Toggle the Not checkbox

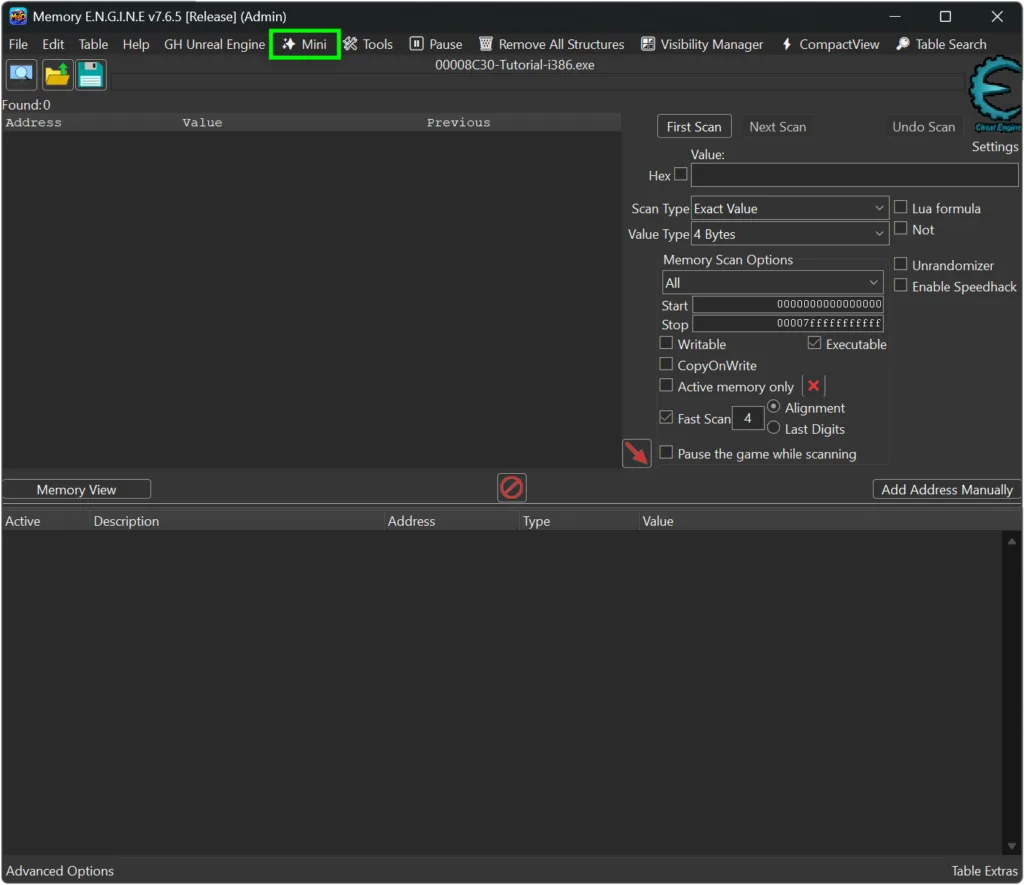click(x=900, y=228)
